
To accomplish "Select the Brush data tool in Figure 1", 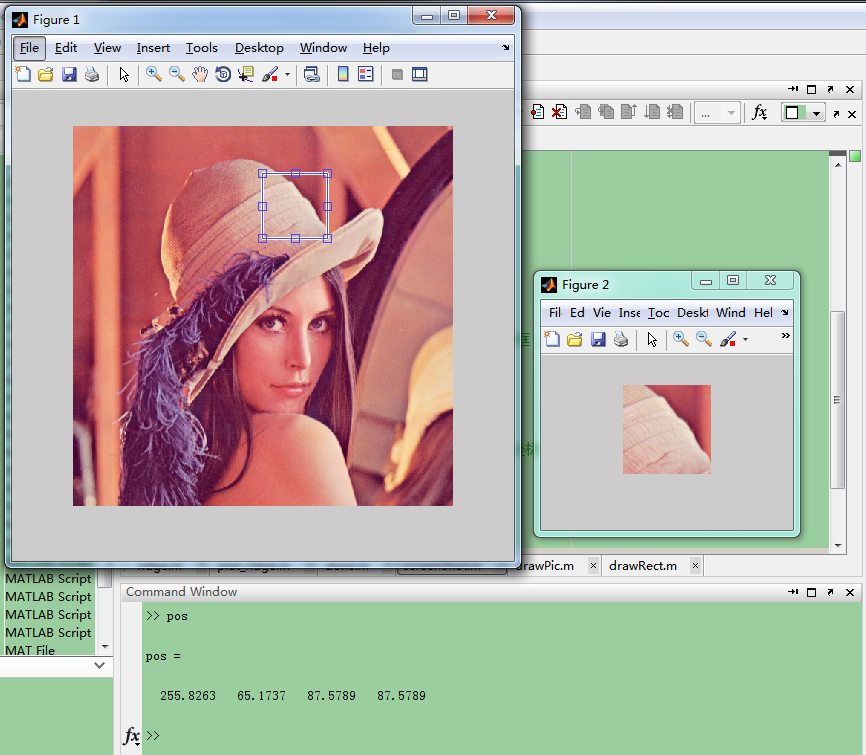I will [x=270, y=74].
